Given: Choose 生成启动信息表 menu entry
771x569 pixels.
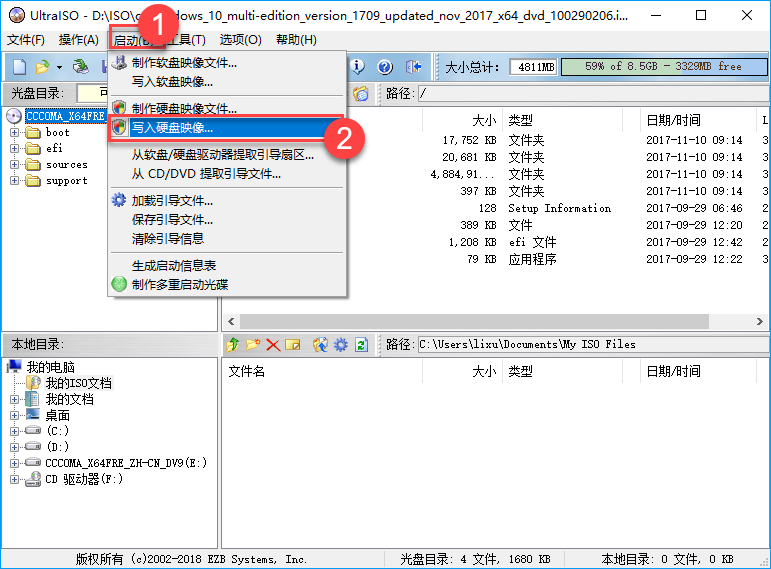Looking at the screenshot, I should click(x=227, y=266).
